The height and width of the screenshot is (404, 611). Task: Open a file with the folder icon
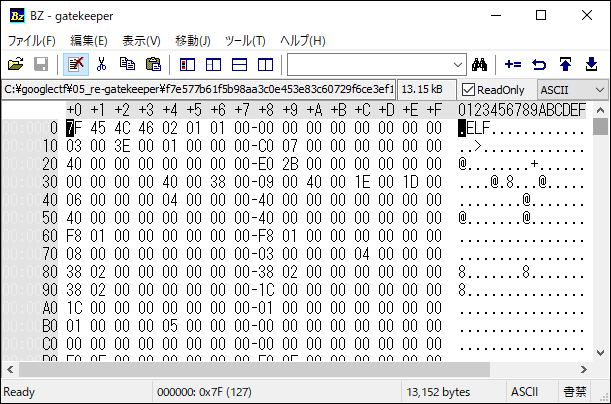[x=16, y=64]
